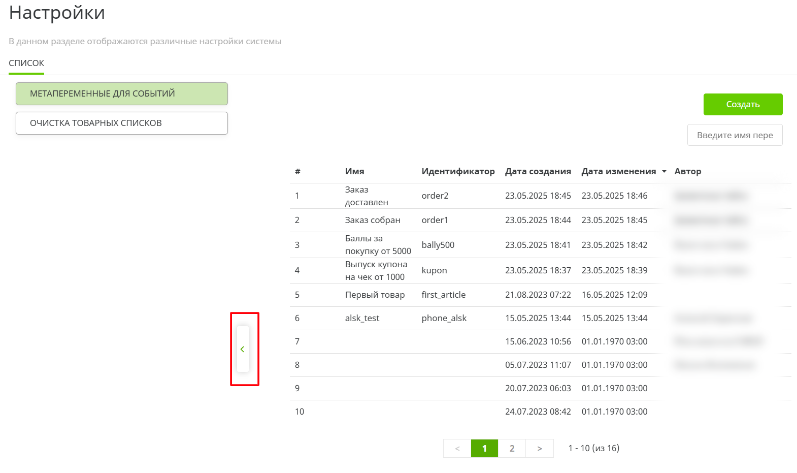Open the Выпуск купона на чек row

click(377, 270)
